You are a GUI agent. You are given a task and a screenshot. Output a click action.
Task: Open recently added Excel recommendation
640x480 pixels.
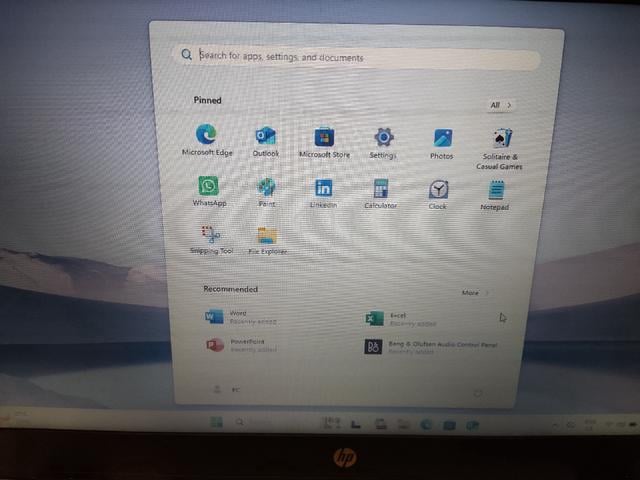pos(401,319)
